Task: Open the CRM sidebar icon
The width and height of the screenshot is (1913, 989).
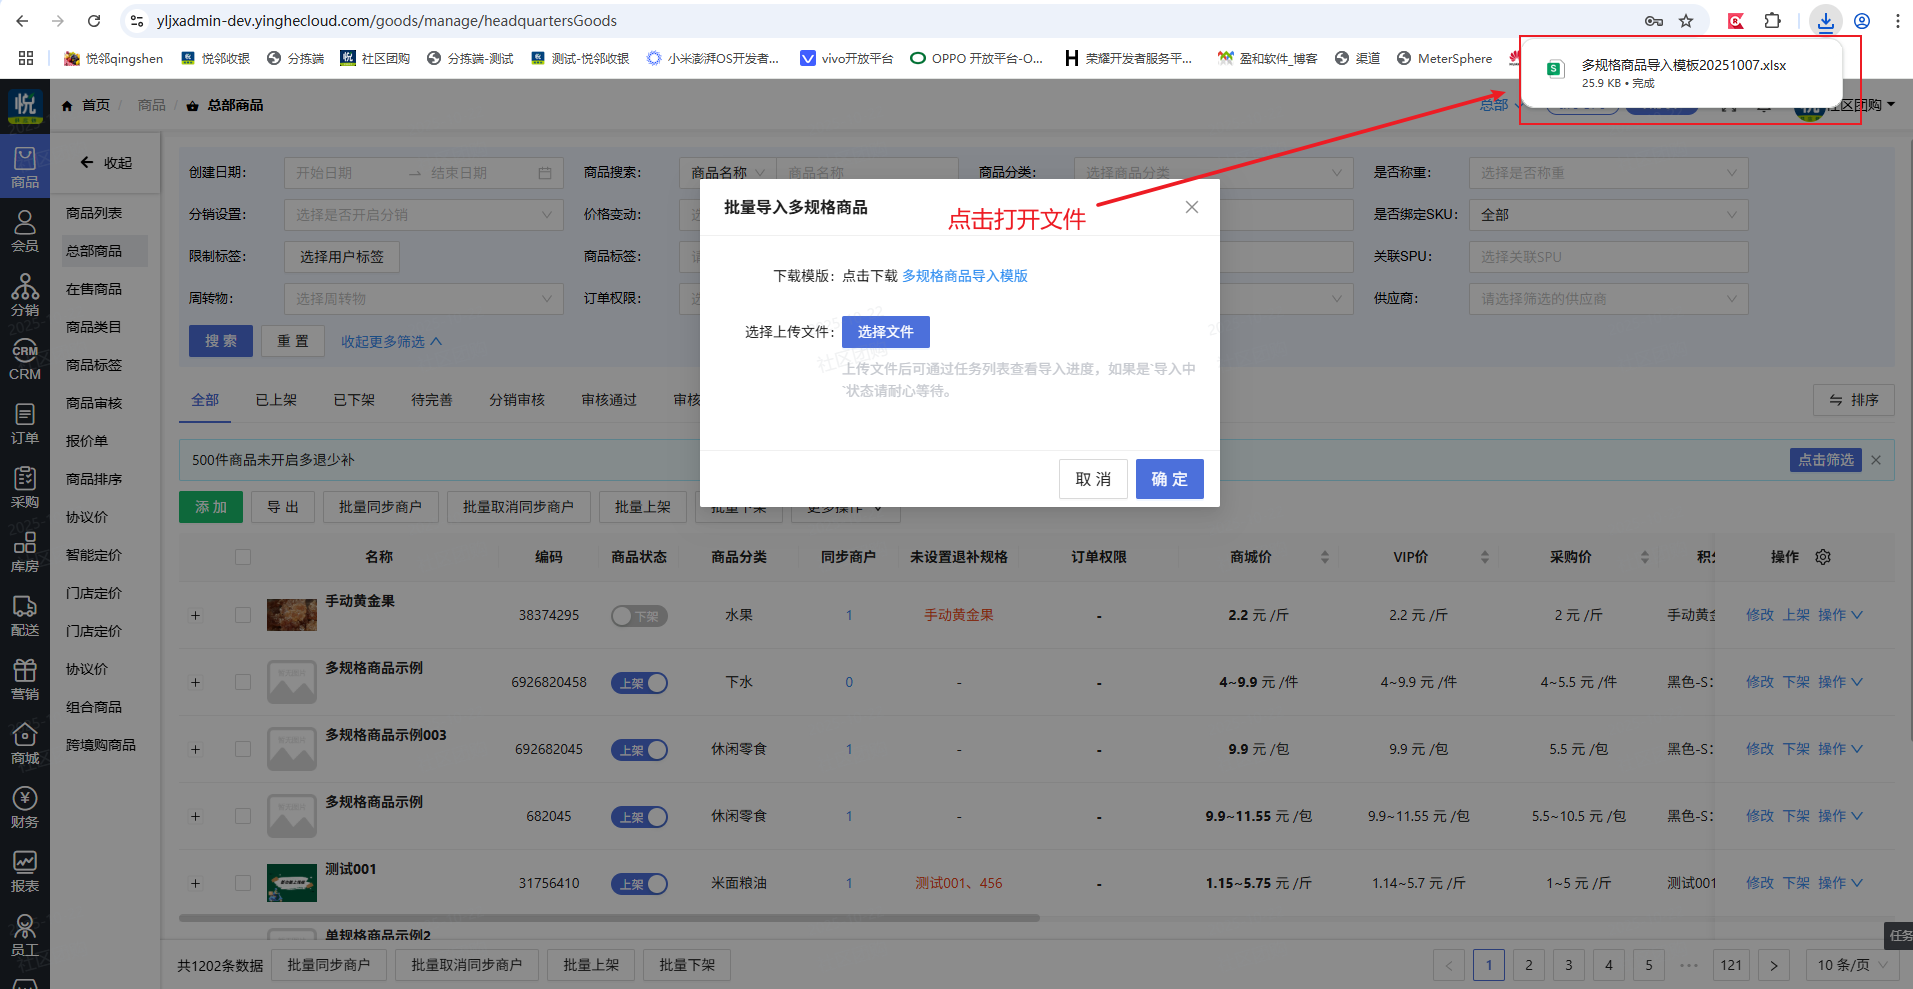Action: point(24,360)
